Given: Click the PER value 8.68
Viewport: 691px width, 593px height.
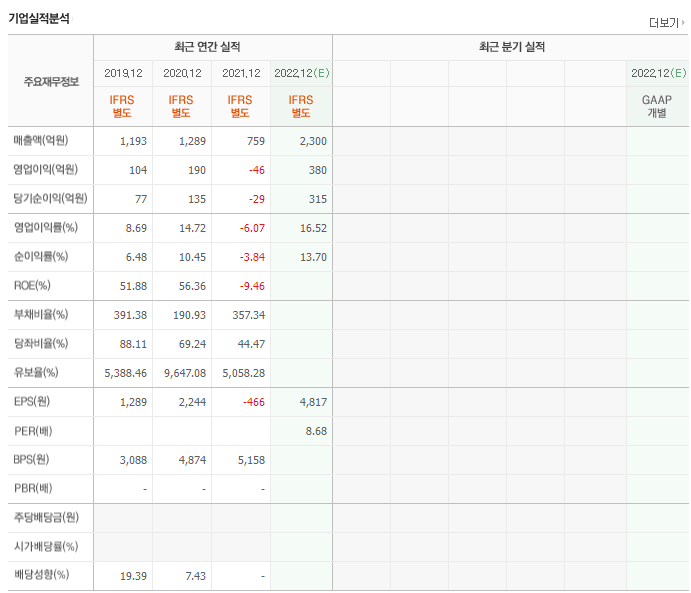Looking at the screenshot, I should point(316,431).
